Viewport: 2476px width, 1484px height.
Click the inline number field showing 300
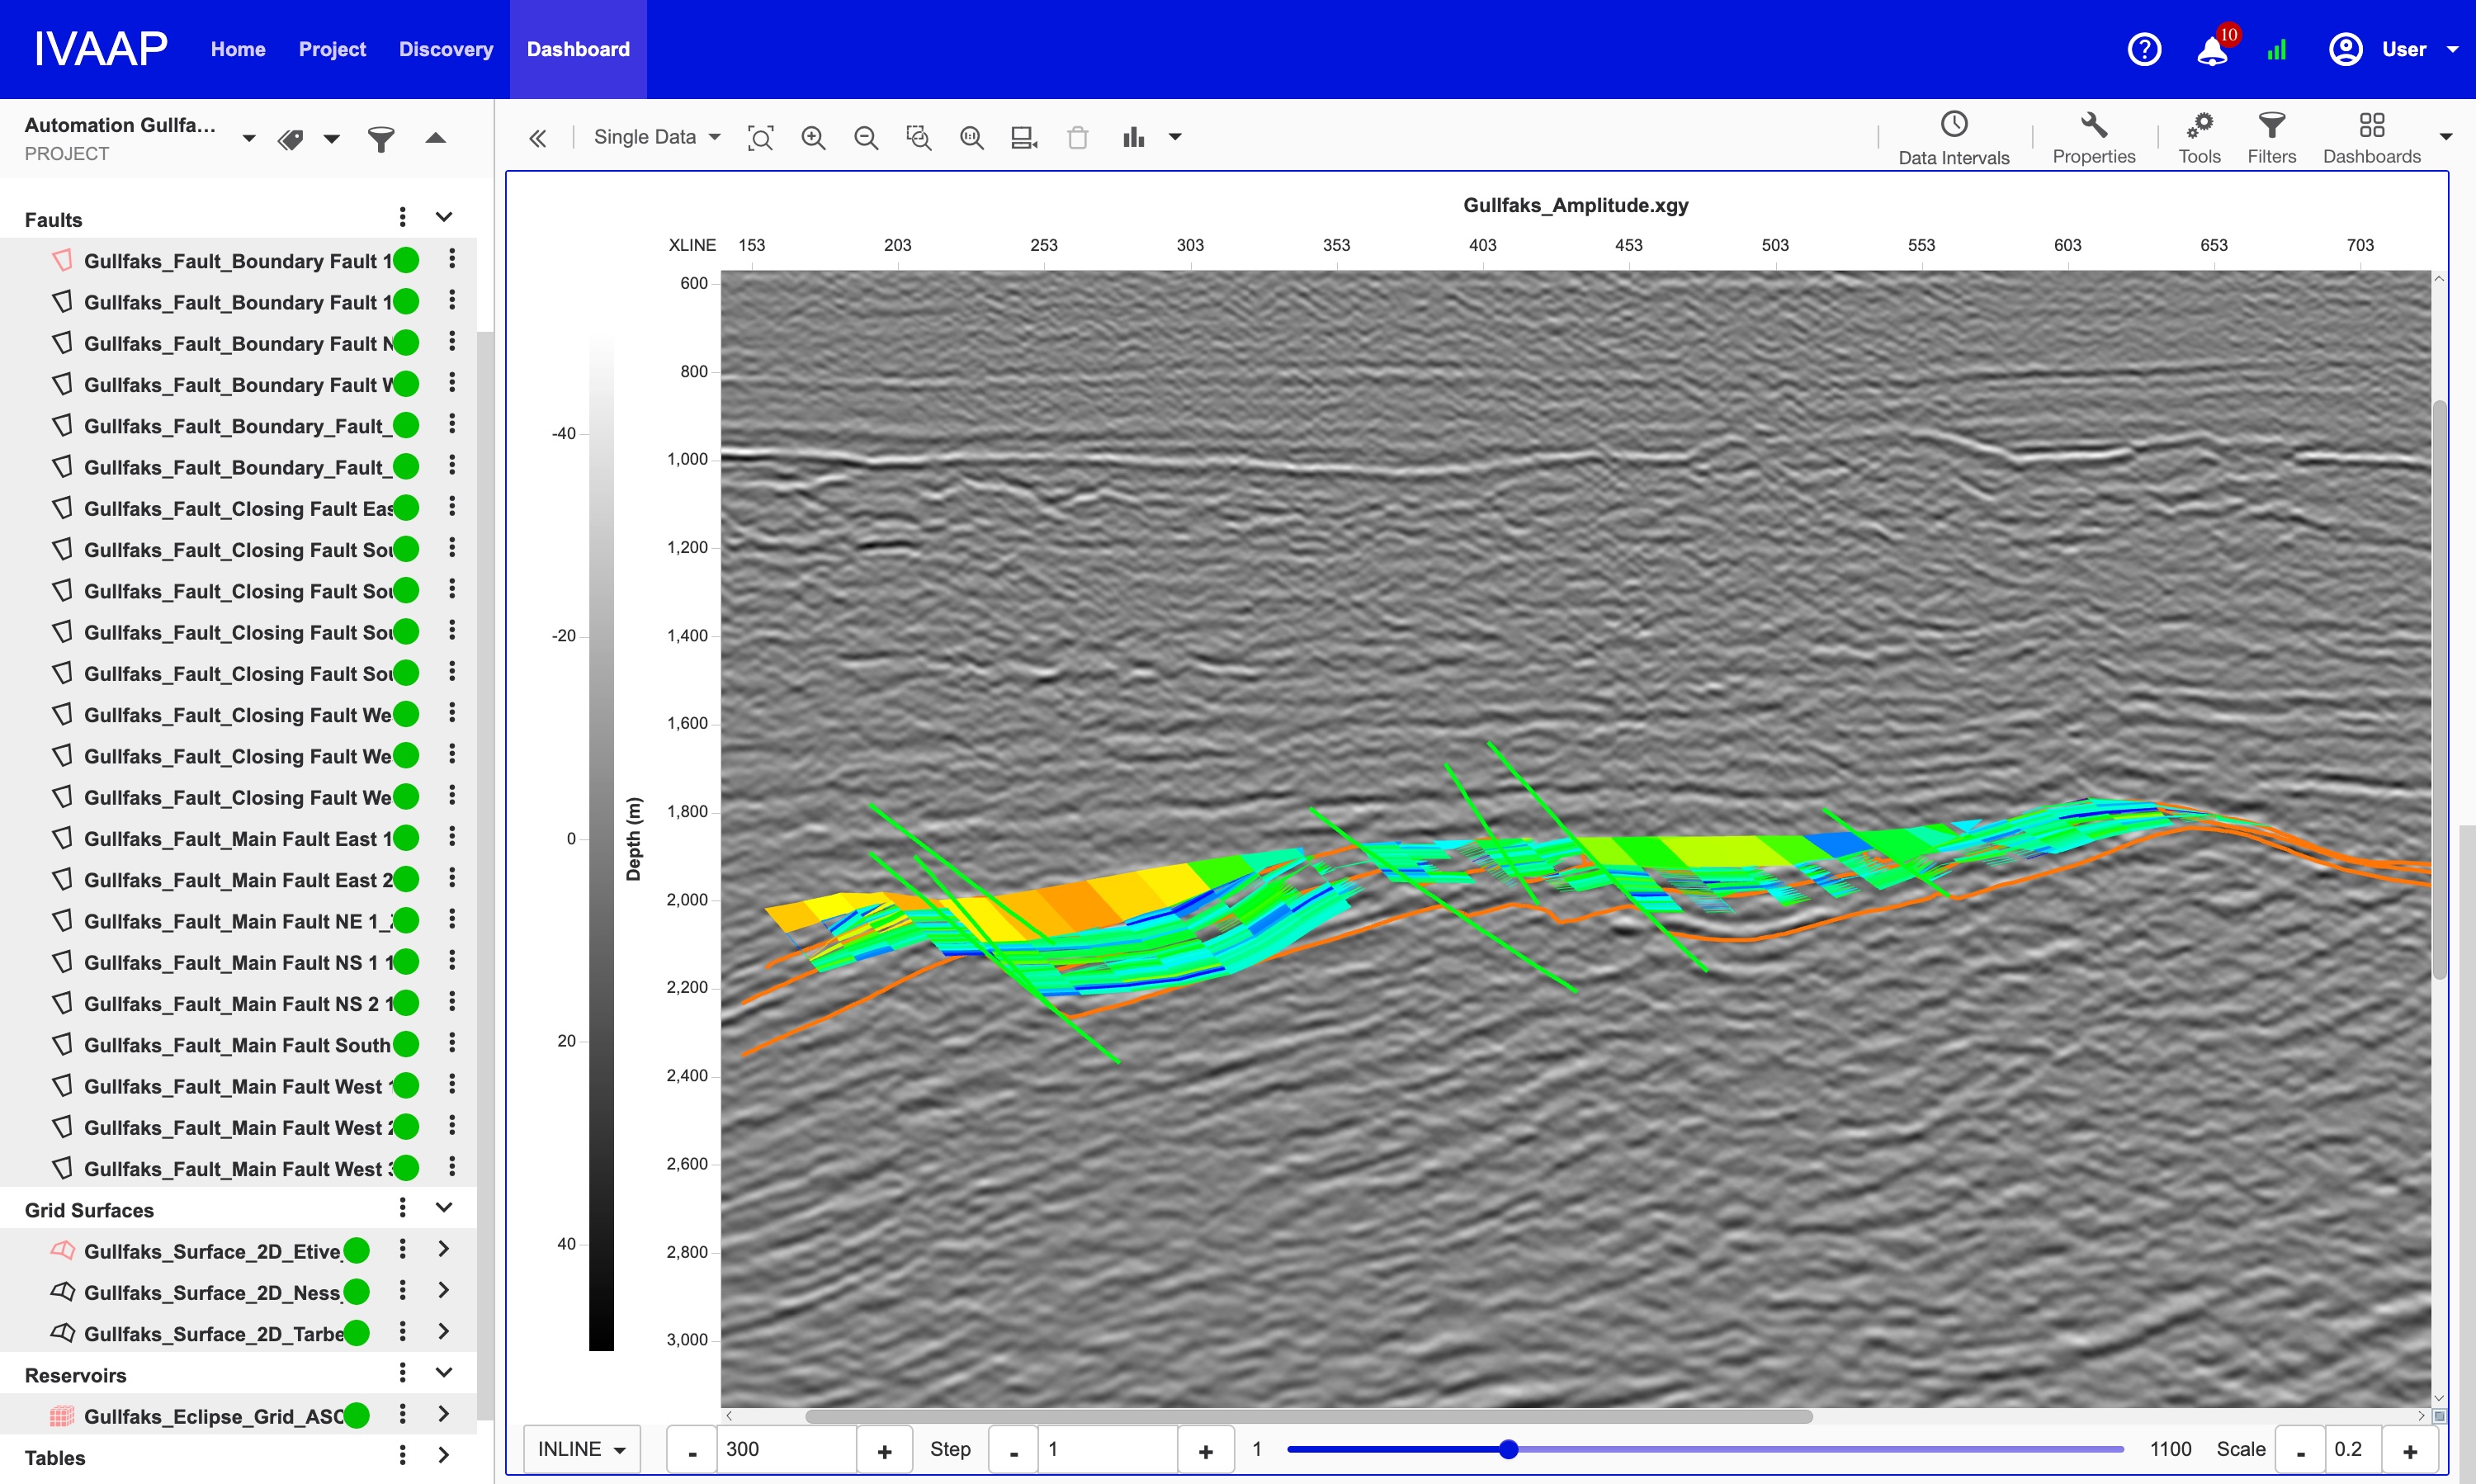[787, 1449]
